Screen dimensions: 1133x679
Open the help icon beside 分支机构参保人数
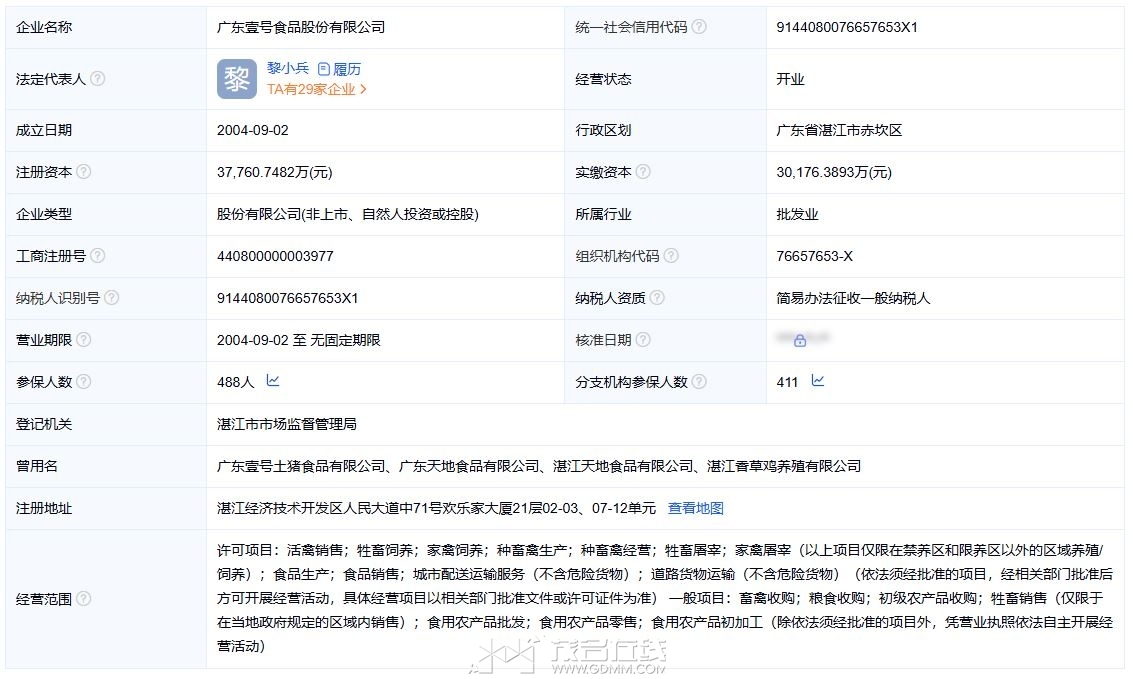[699, 381]
